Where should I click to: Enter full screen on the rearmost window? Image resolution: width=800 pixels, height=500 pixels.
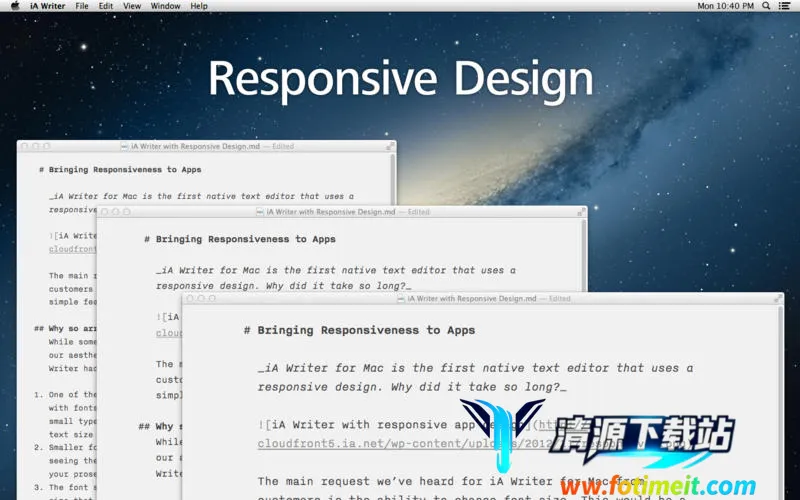click(389, 146)
